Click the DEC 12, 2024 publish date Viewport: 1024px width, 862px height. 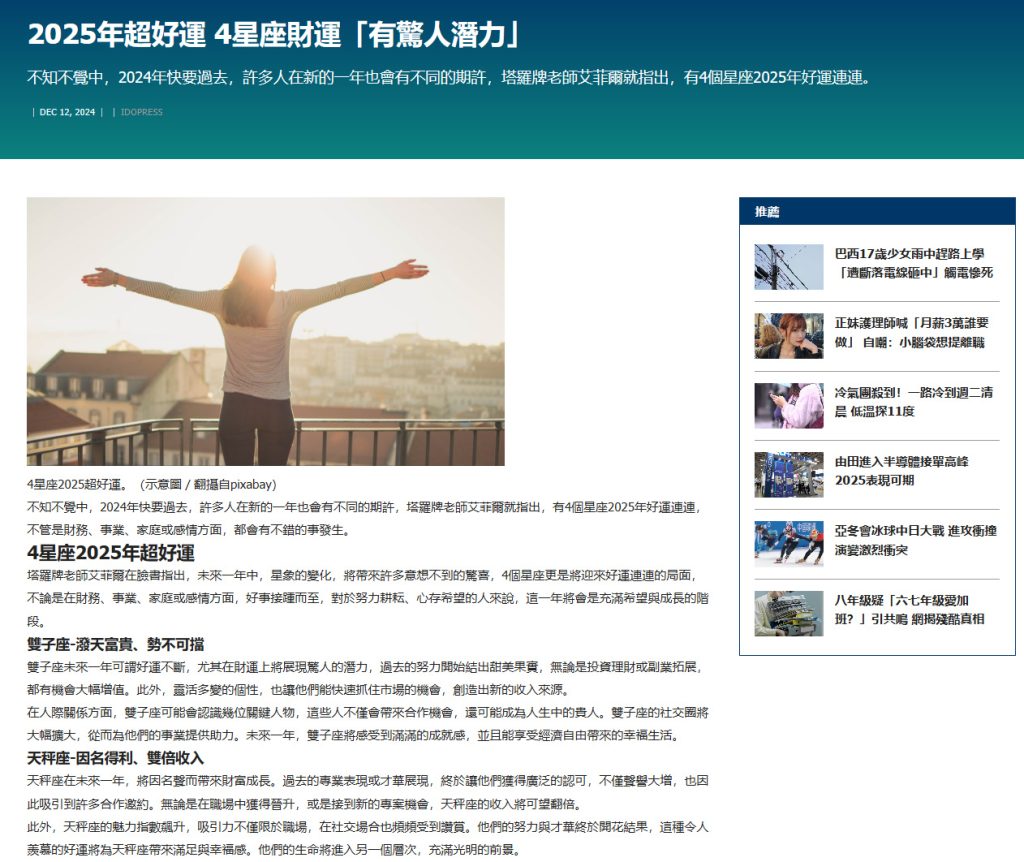click(67, 112)
